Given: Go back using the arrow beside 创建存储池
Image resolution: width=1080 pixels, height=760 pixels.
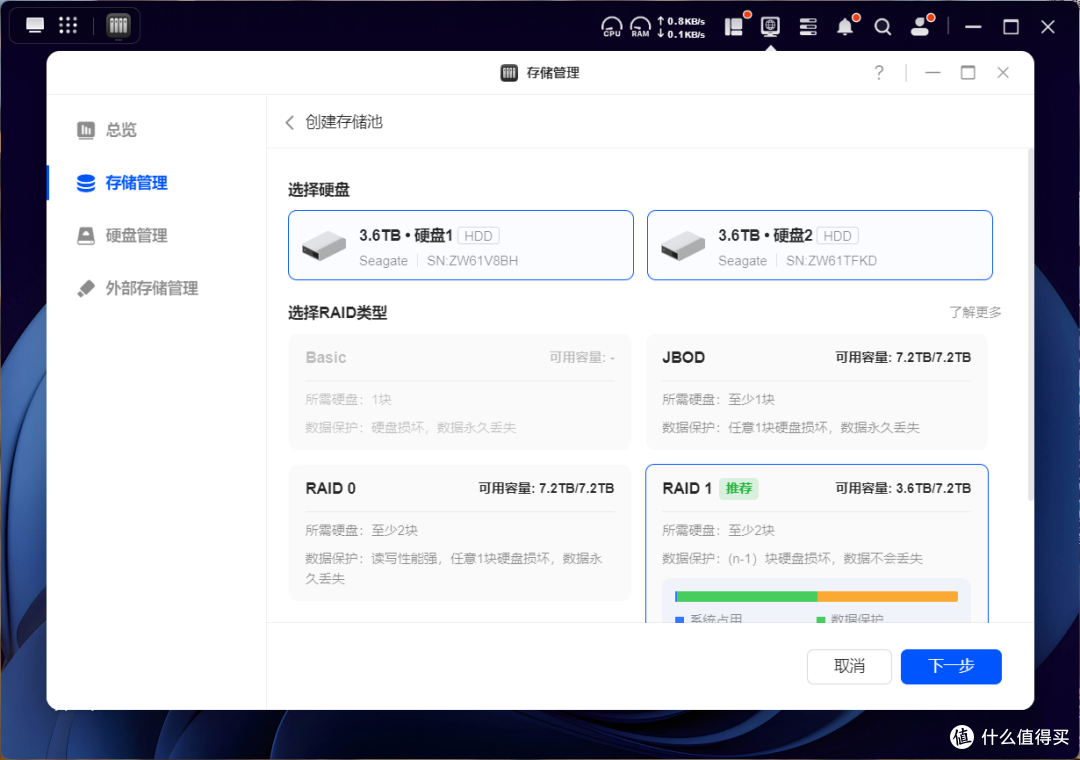Looking at the screenshot, I should 290,123.
